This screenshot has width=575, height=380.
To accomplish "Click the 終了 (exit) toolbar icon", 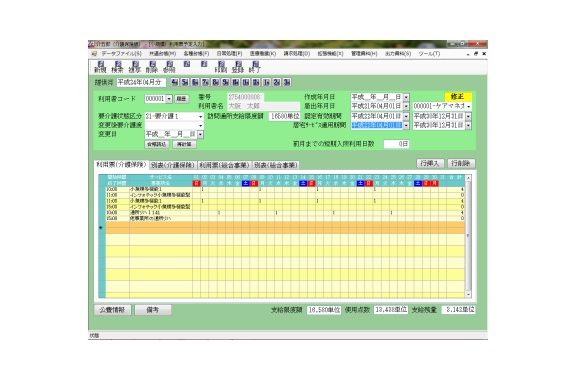I will click(255, 67).
